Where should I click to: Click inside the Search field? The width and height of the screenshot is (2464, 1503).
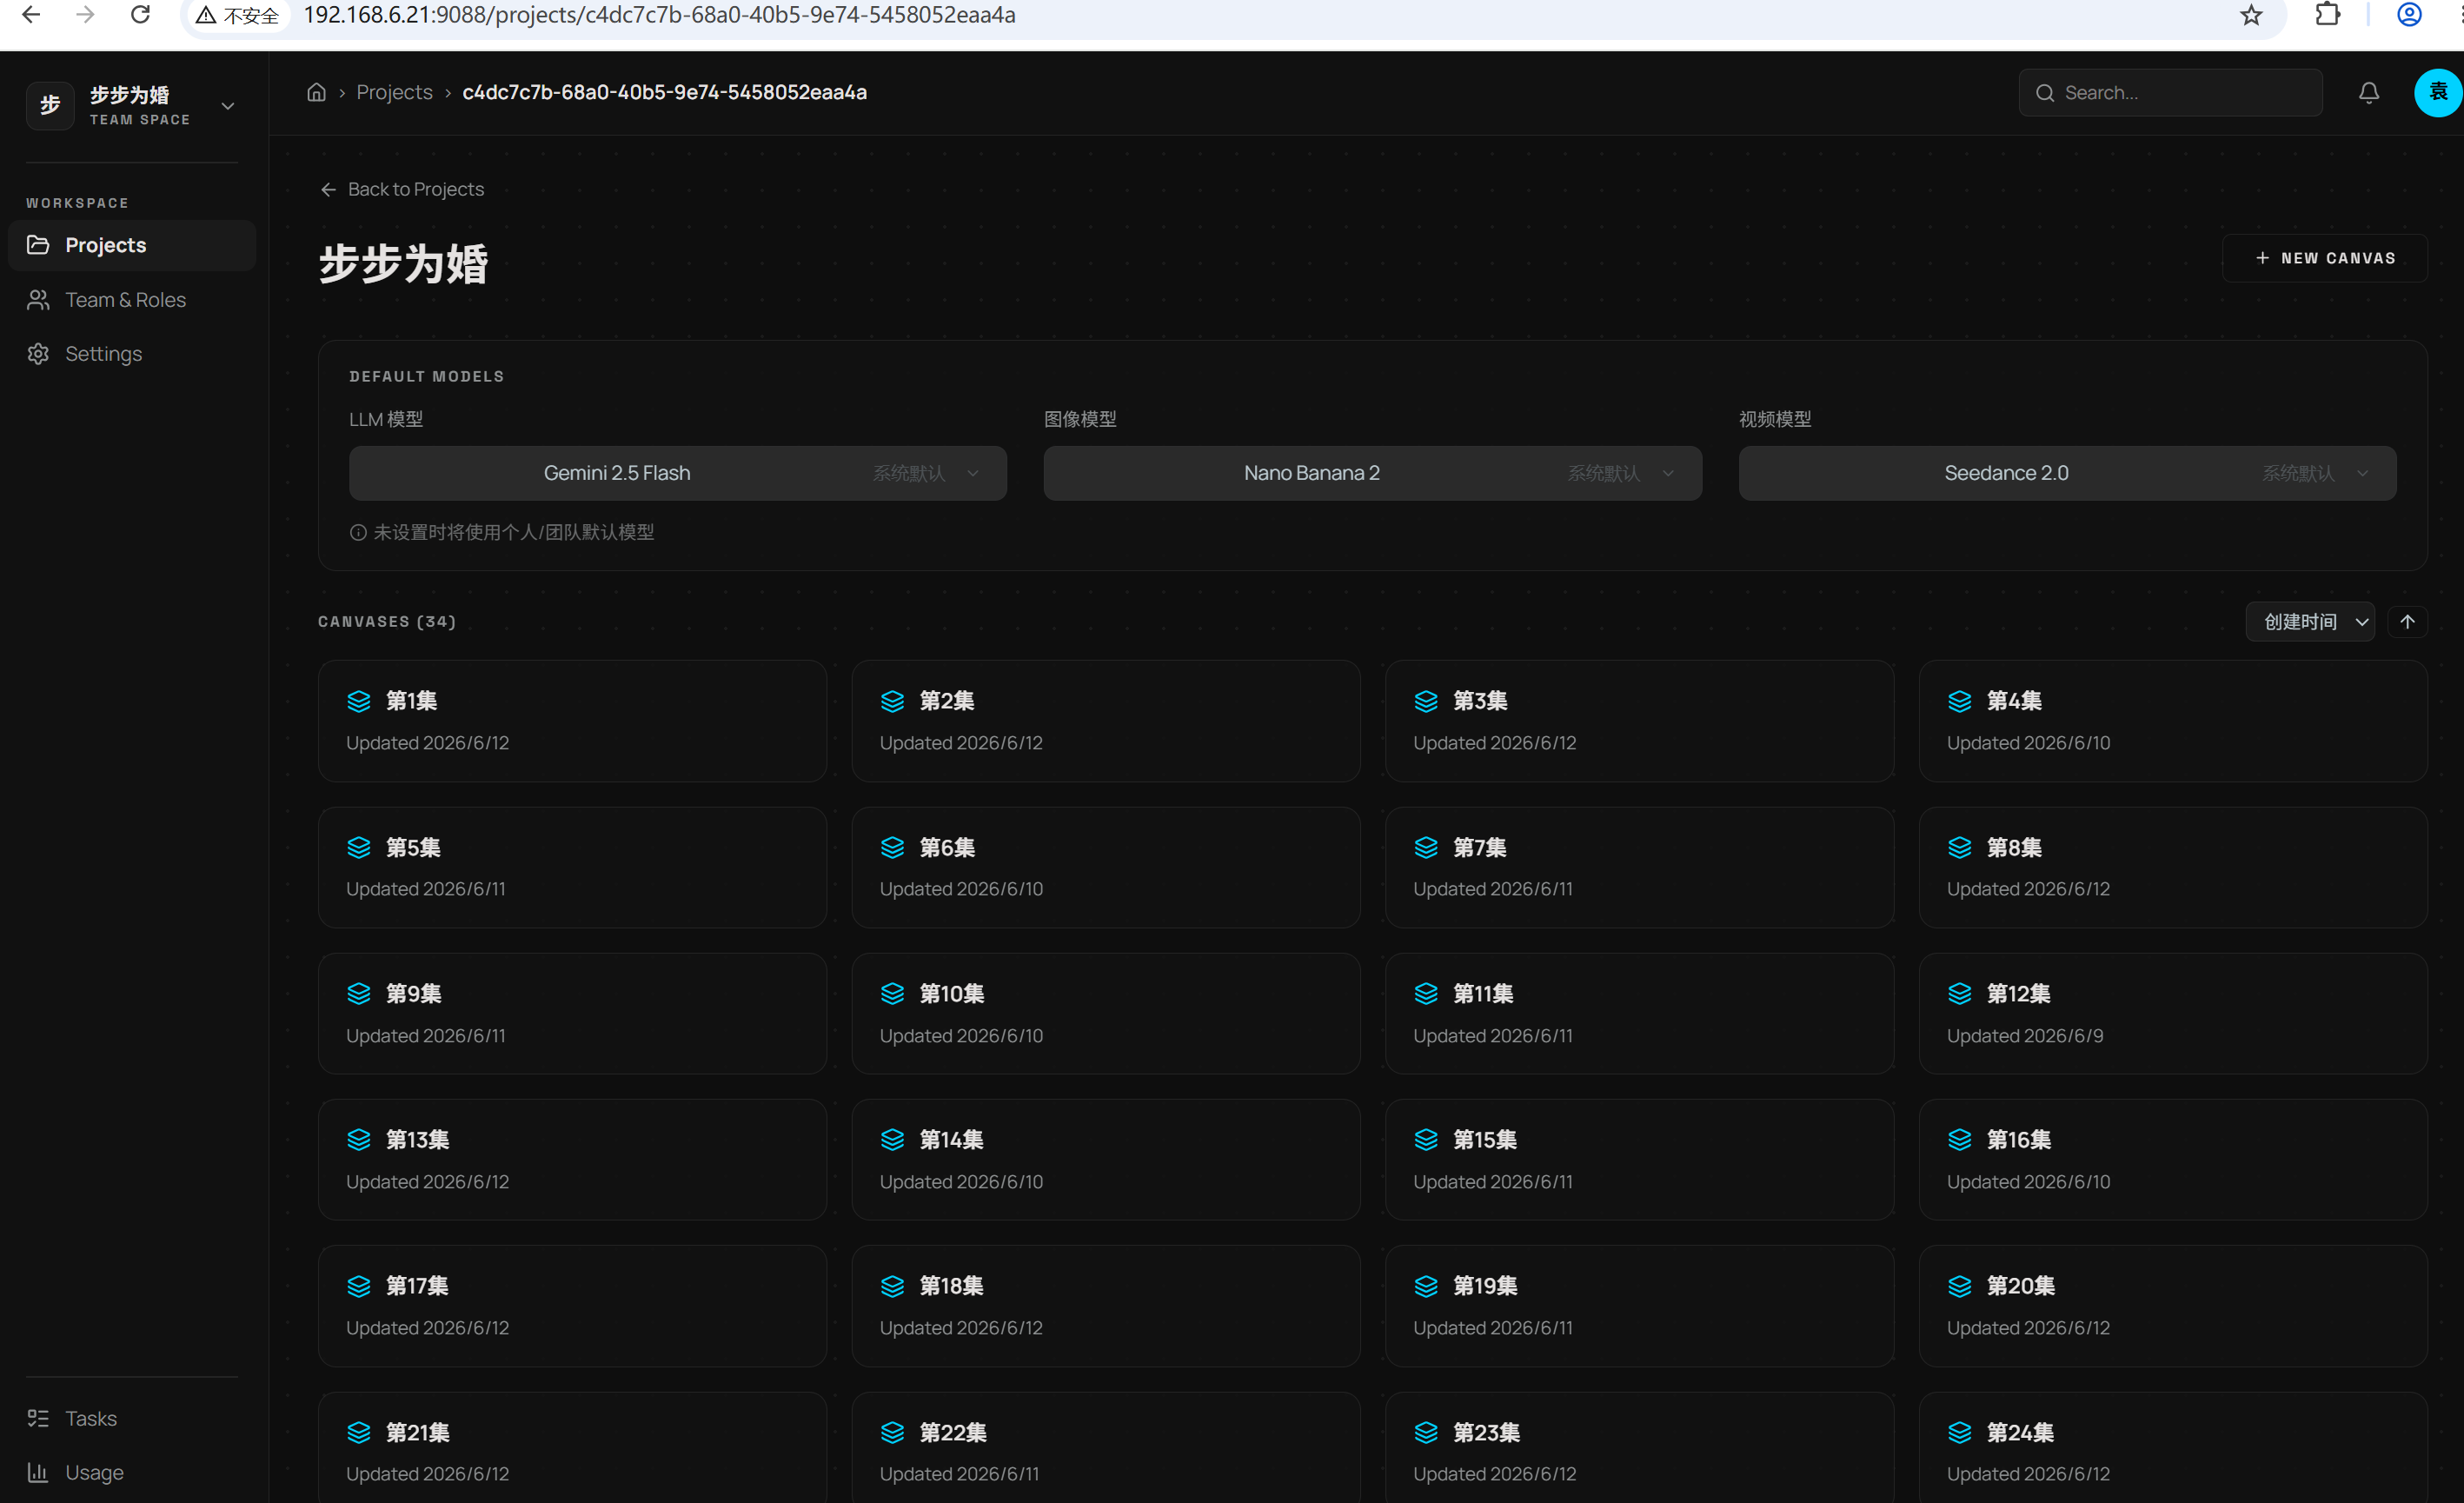(2170, 93)
